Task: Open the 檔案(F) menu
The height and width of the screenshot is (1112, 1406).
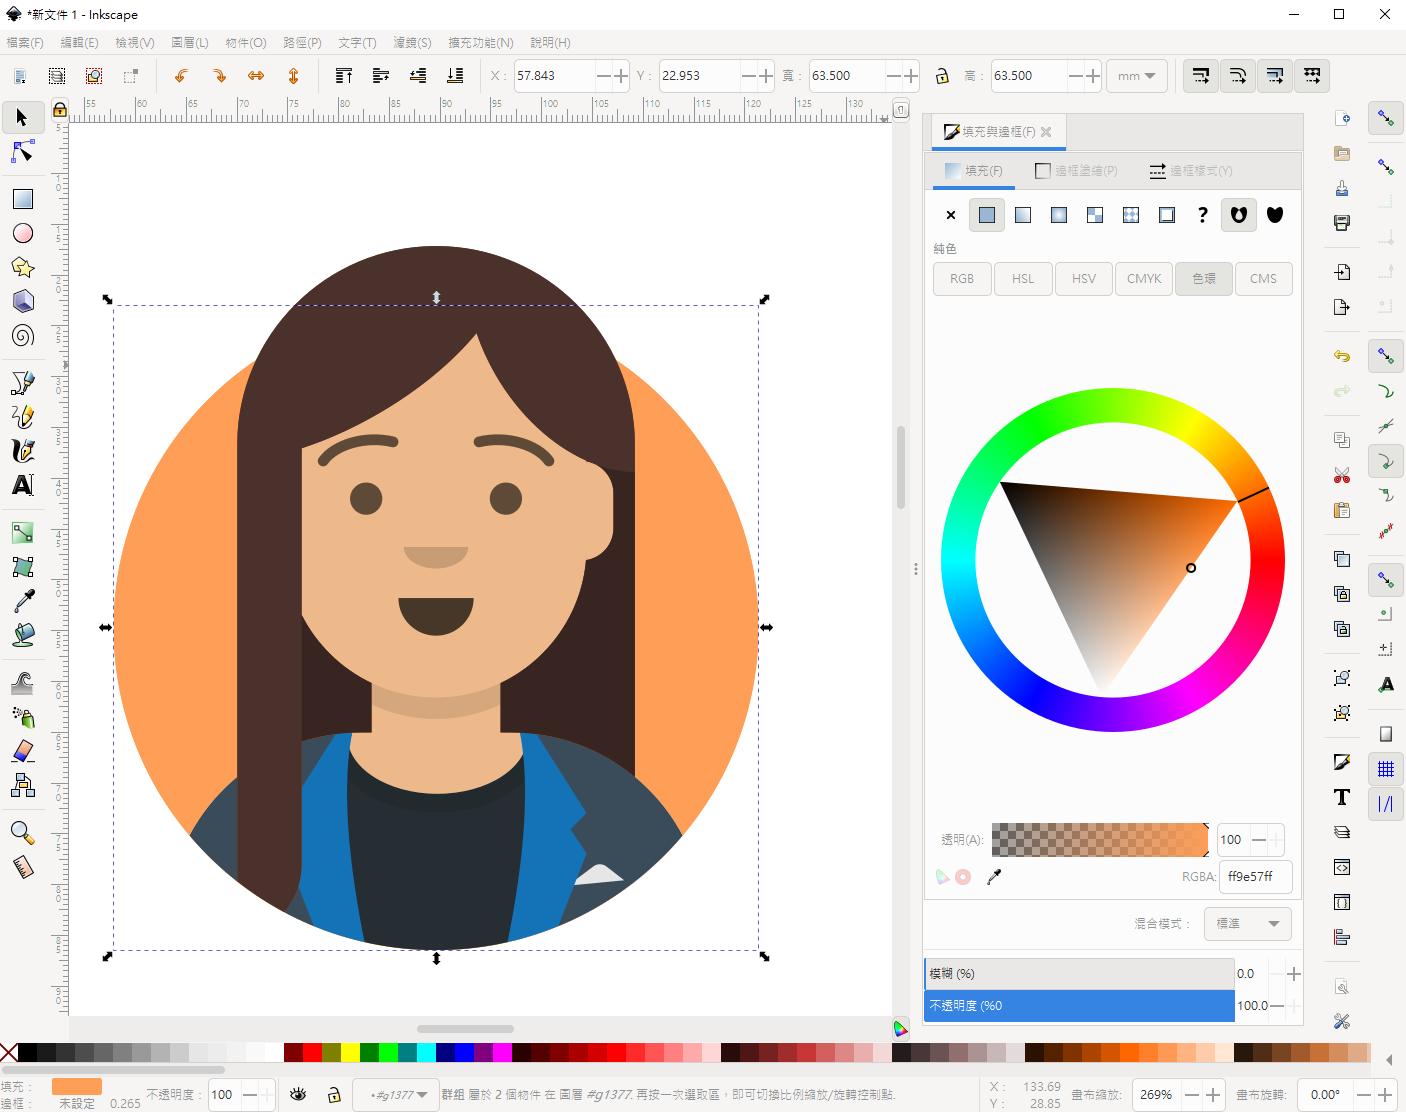Action: [x=25, y=43]
